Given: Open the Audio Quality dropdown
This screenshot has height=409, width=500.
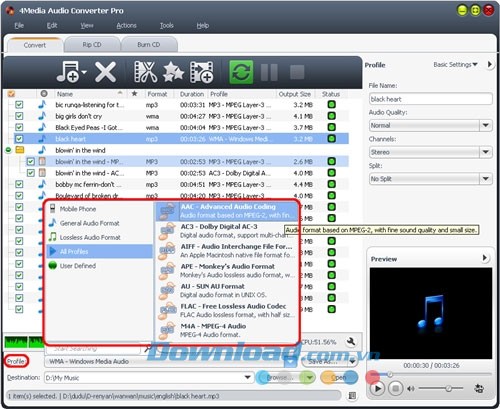Looking at the screenshot, I should 485,126.
